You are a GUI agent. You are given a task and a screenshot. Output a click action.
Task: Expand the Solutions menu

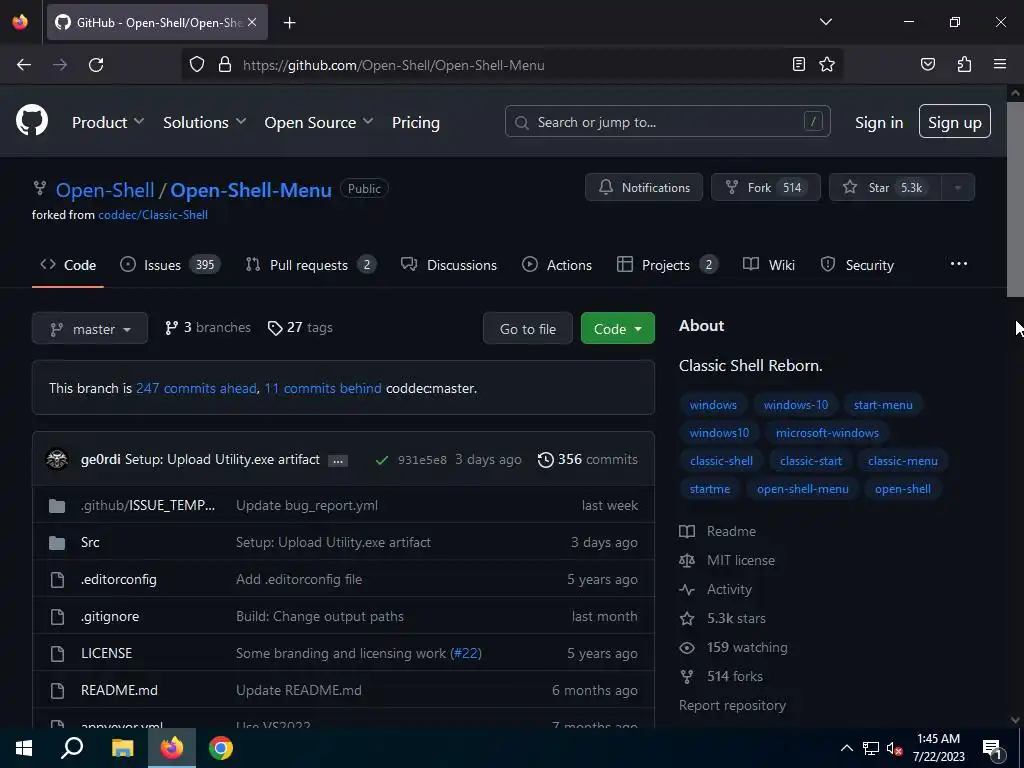(204, 122)
